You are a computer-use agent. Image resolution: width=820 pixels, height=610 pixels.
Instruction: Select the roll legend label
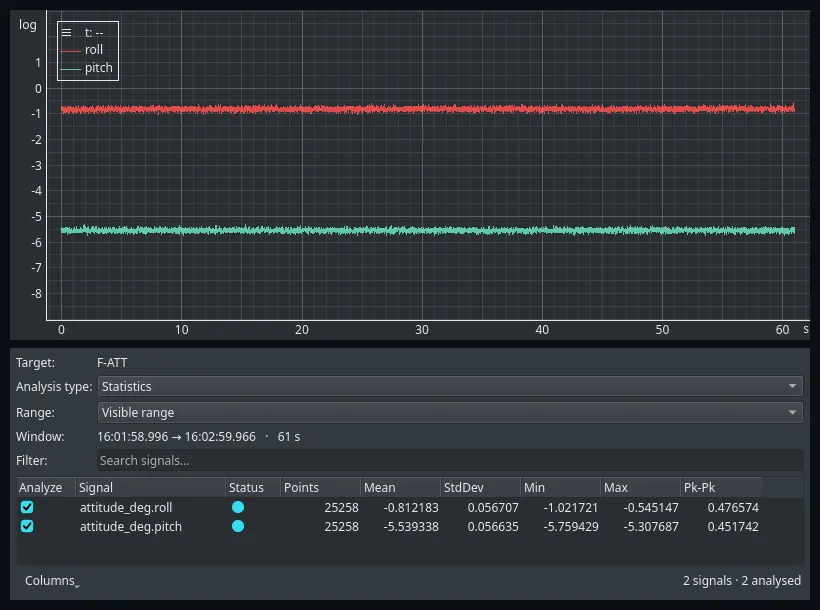click(x=94, y=50)
